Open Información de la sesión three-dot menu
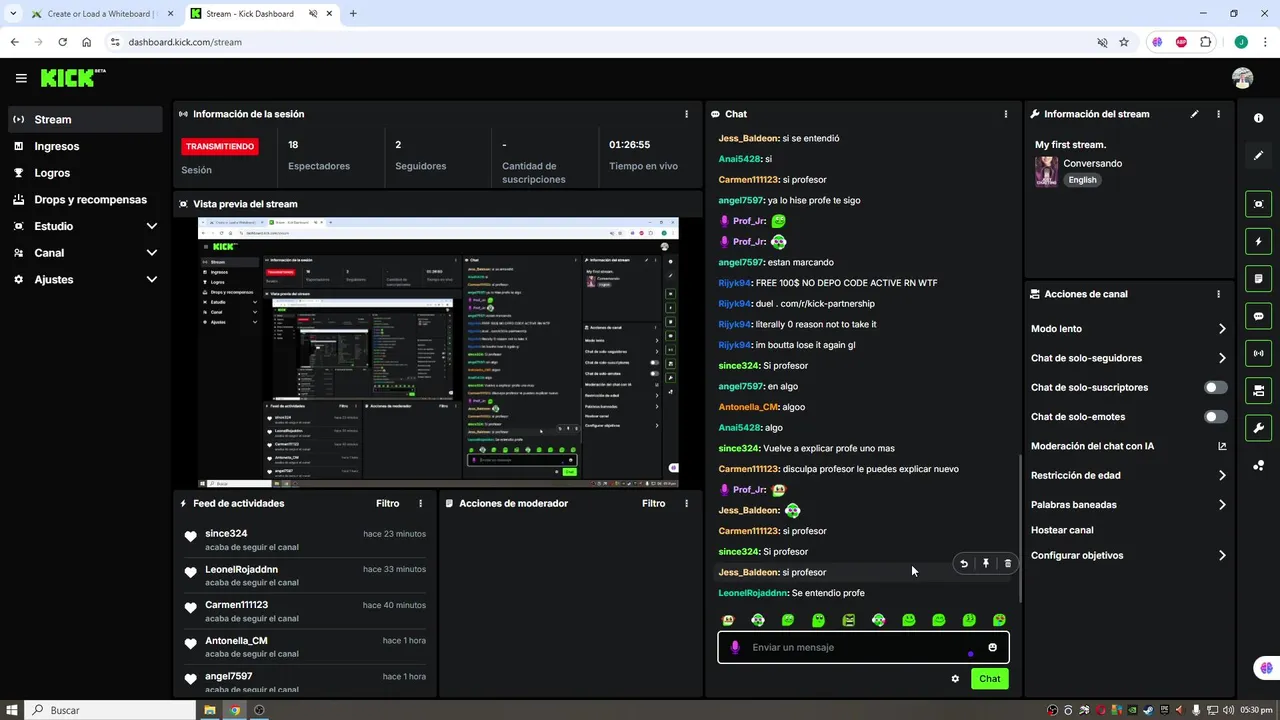This screenshot has height=720, width=1280. pos(686,114)
